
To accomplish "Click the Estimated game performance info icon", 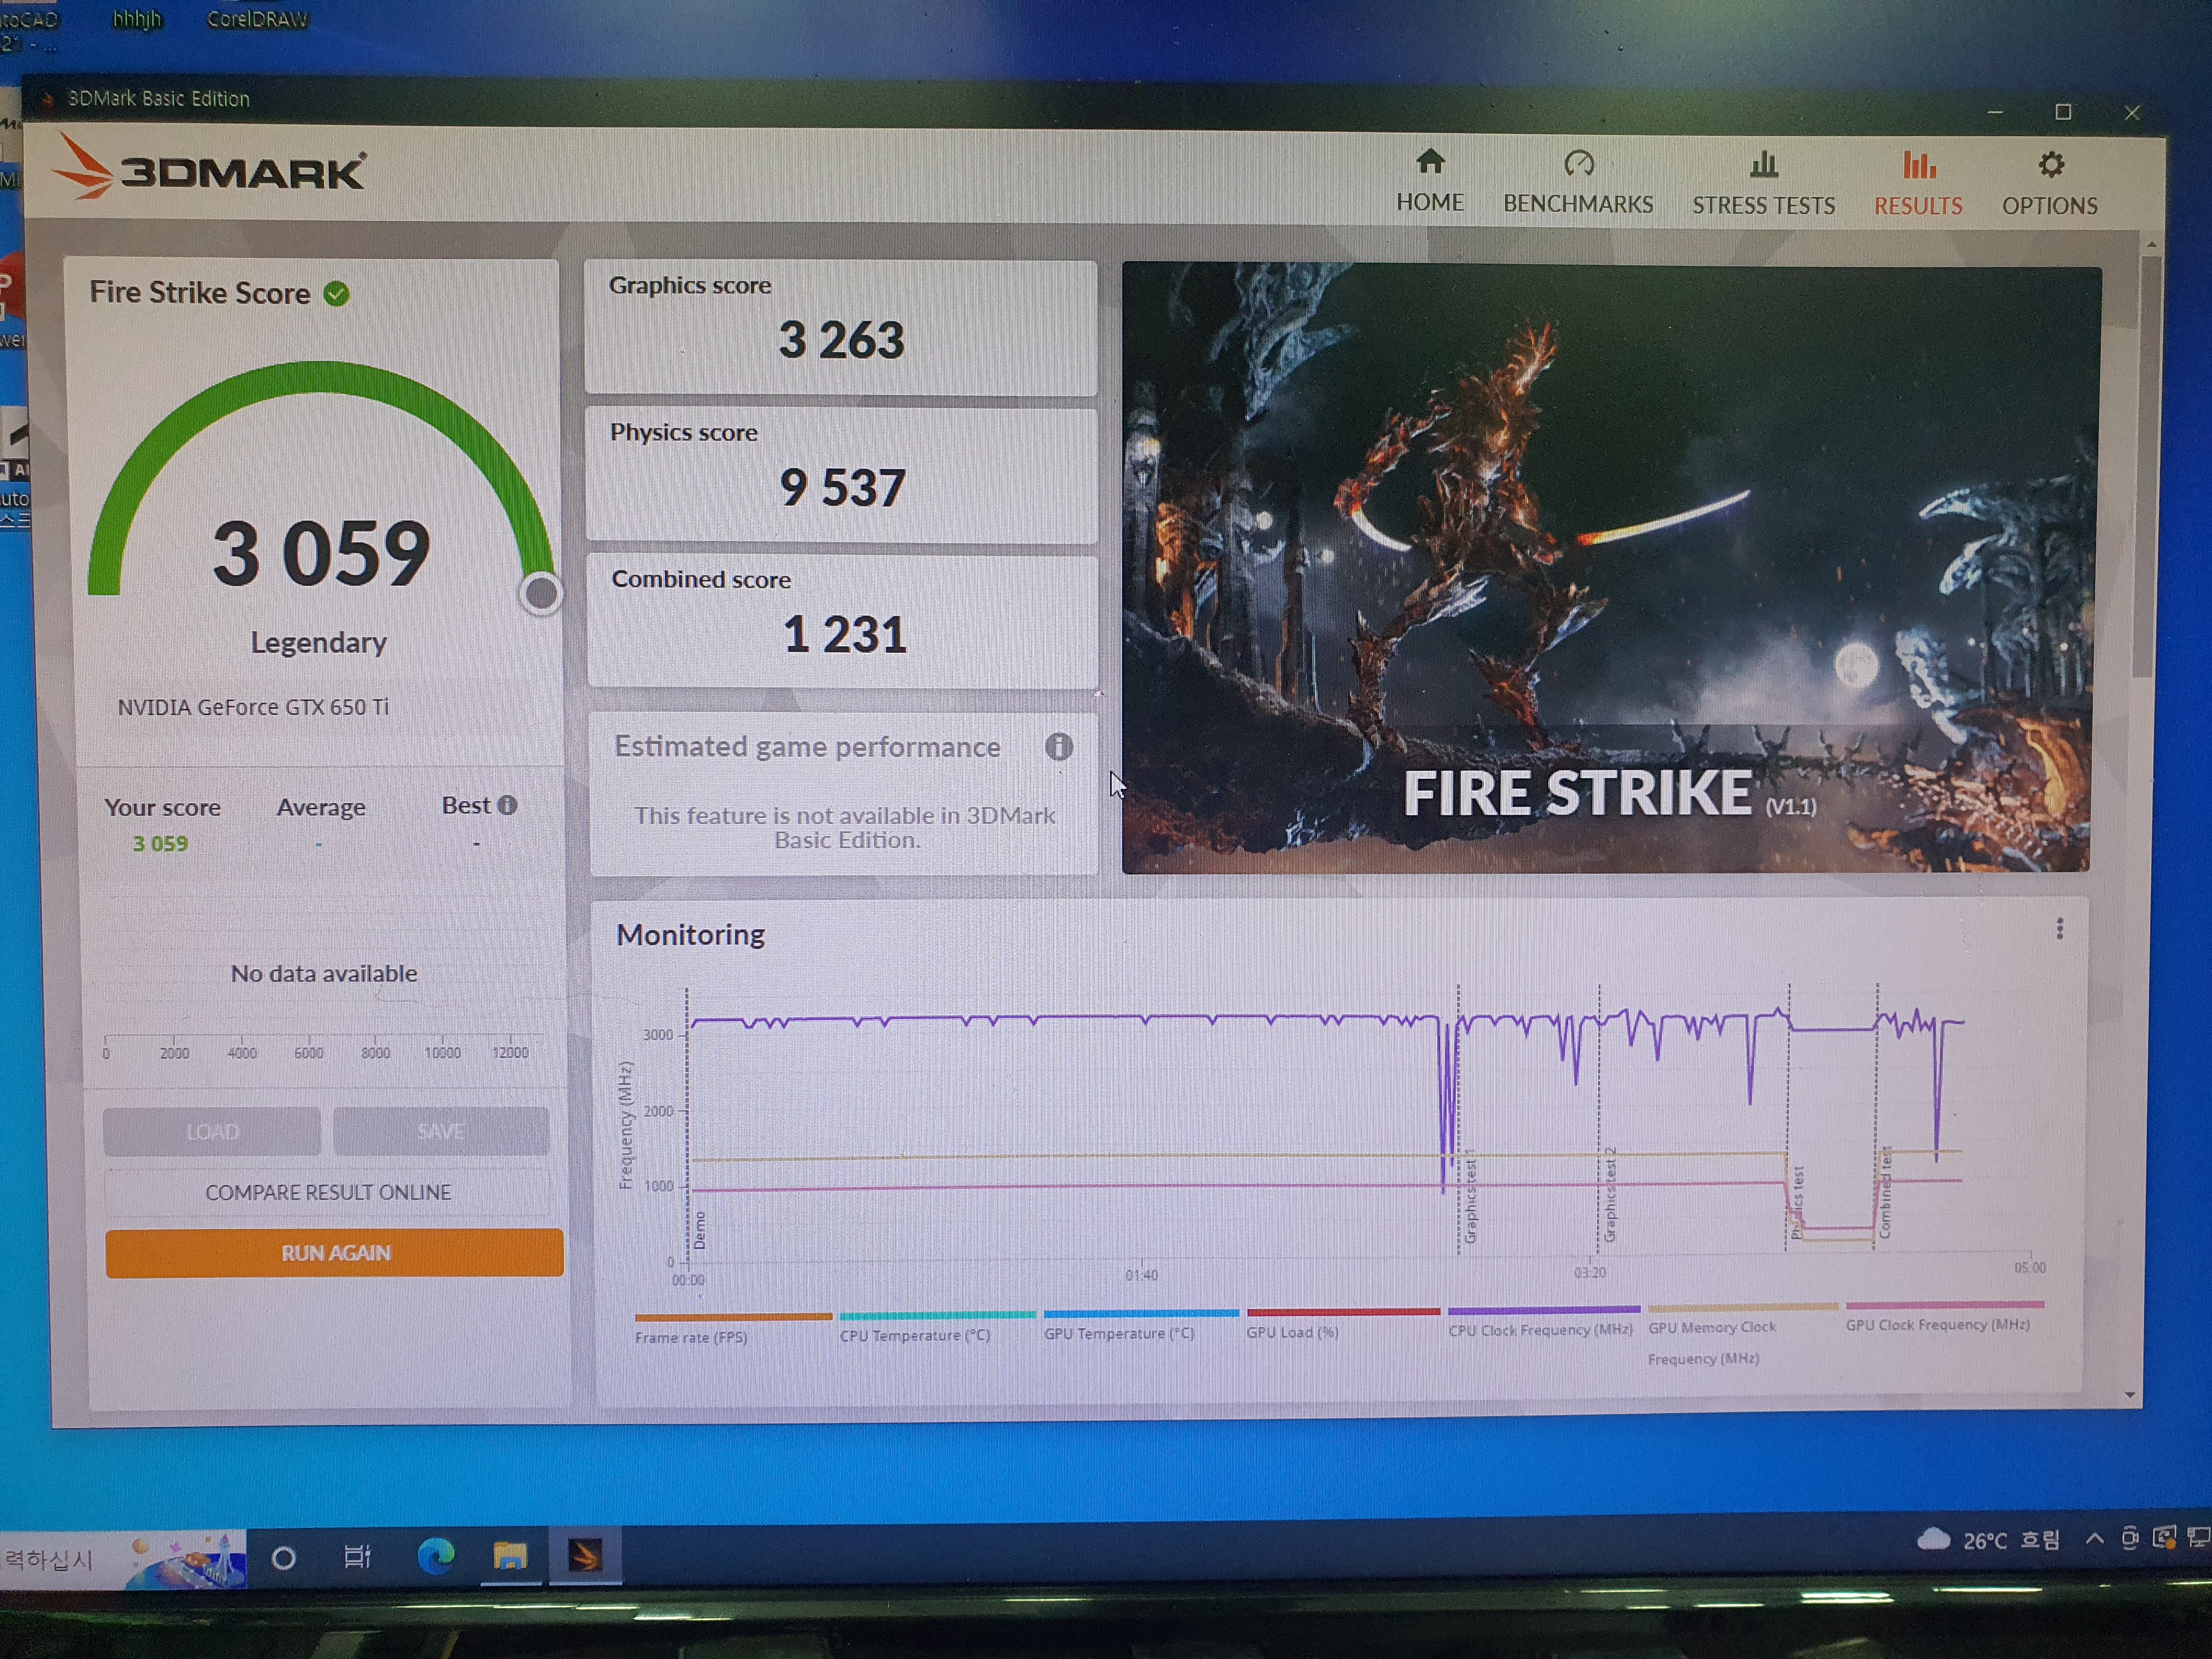I will pos(1059,747).
